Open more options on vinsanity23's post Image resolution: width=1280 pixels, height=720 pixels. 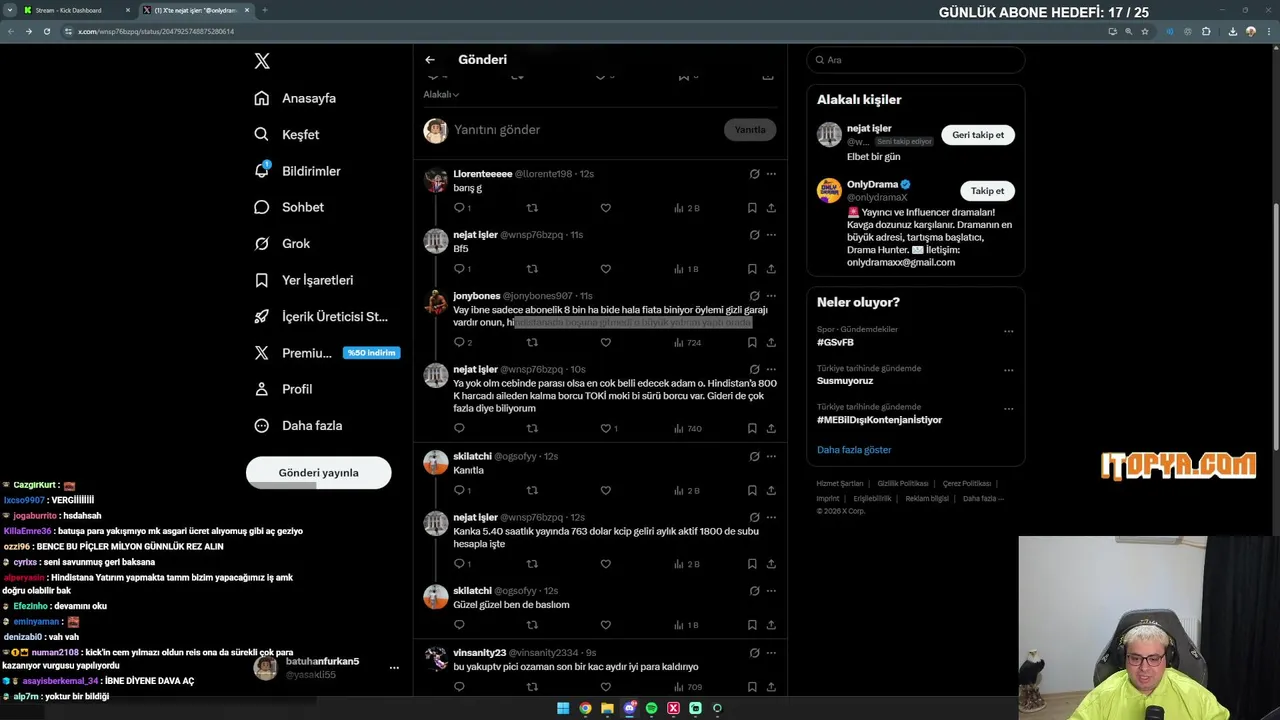771,652
